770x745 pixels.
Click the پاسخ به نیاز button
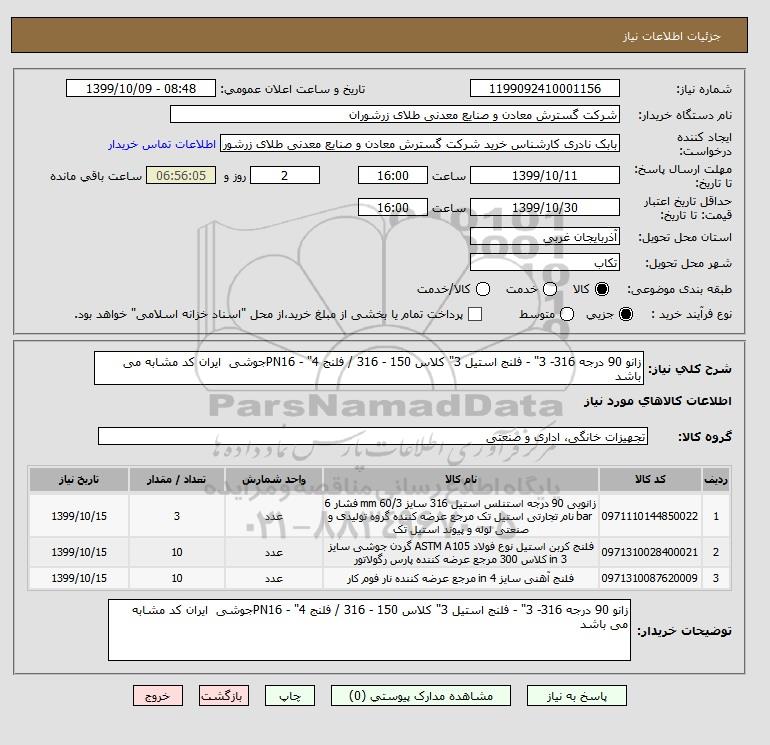tap(577, 696)
